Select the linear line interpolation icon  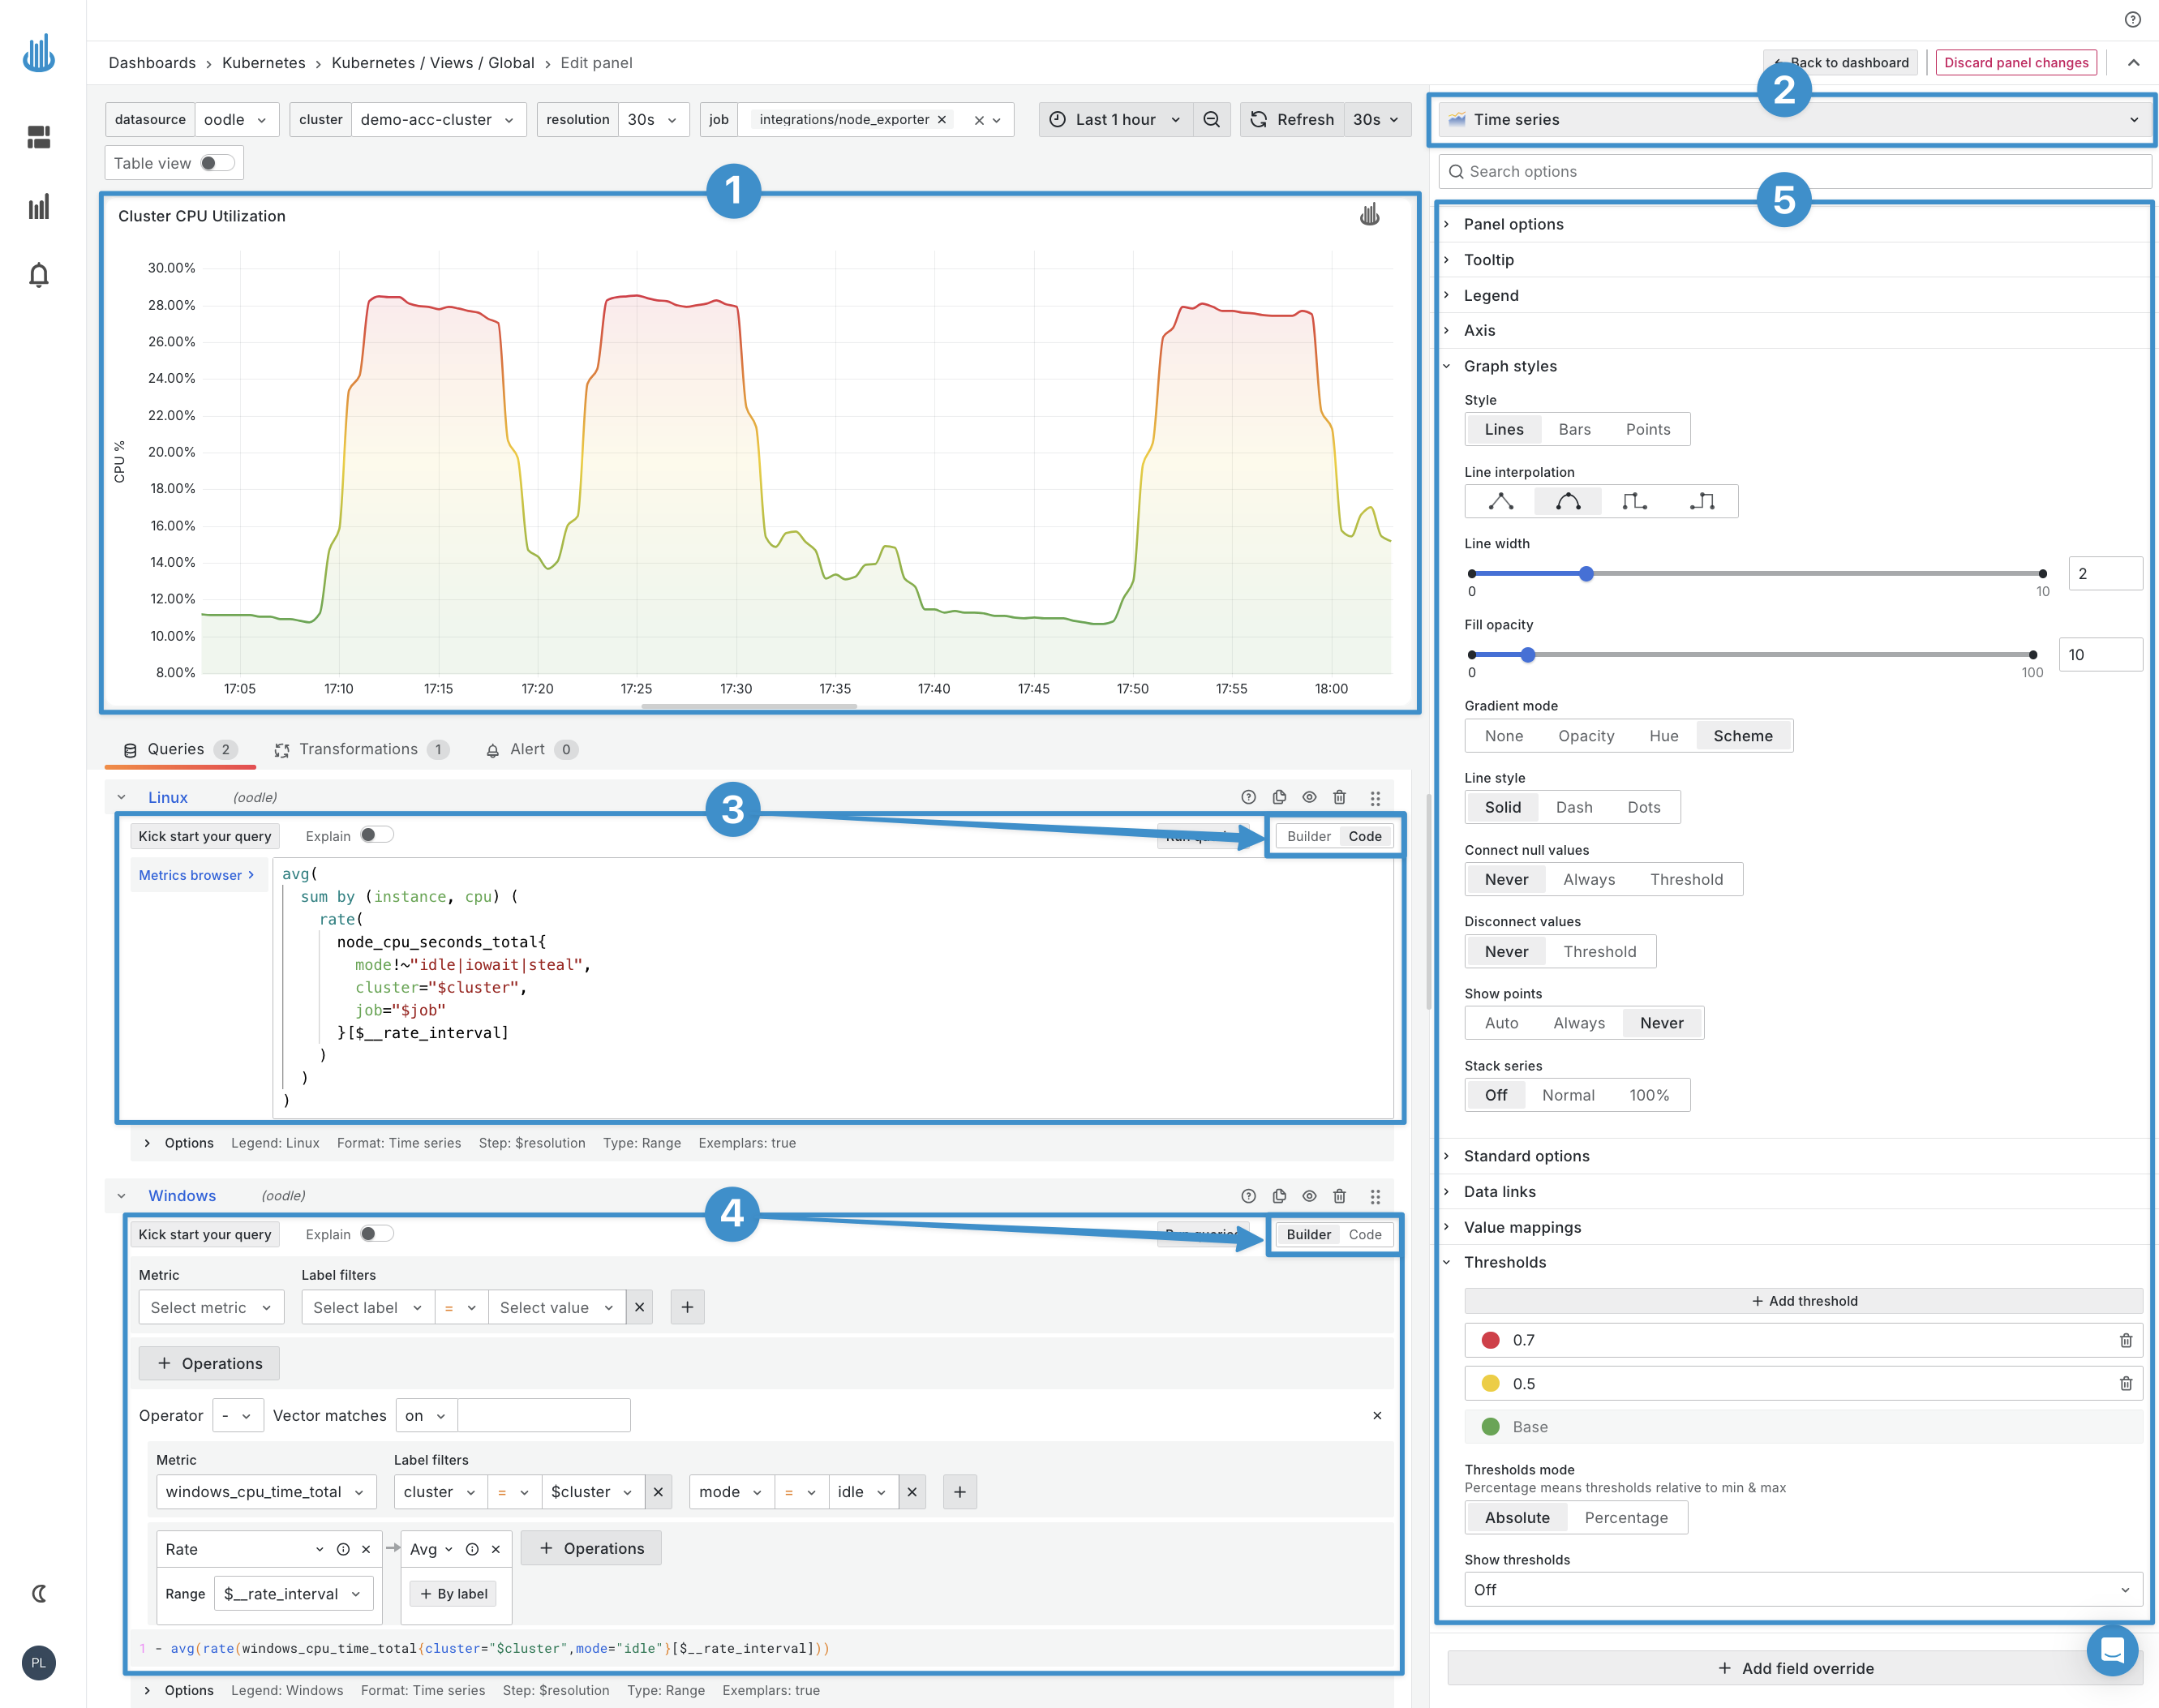pyautogui.click(x=1500, y=501)
